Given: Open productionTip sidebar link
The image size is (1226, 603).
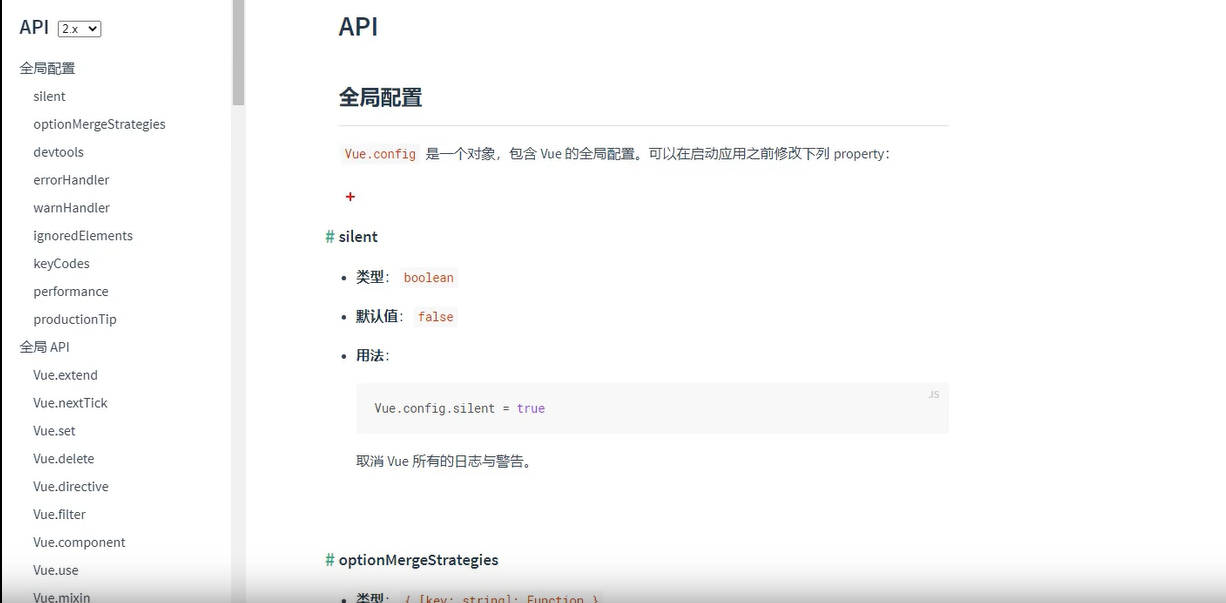Looking at the screenshot, I should 75,320.
